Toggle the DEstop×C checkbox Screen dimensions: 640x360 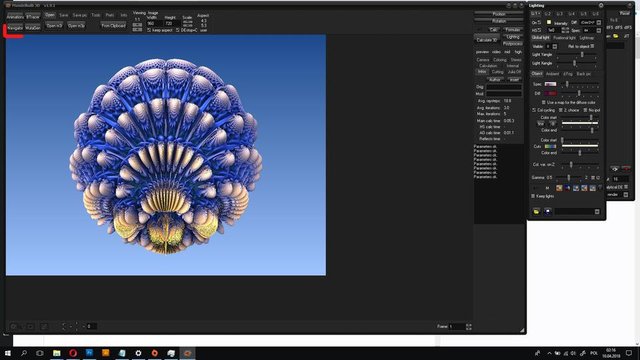pyautogui.click(x=178, y=30)
